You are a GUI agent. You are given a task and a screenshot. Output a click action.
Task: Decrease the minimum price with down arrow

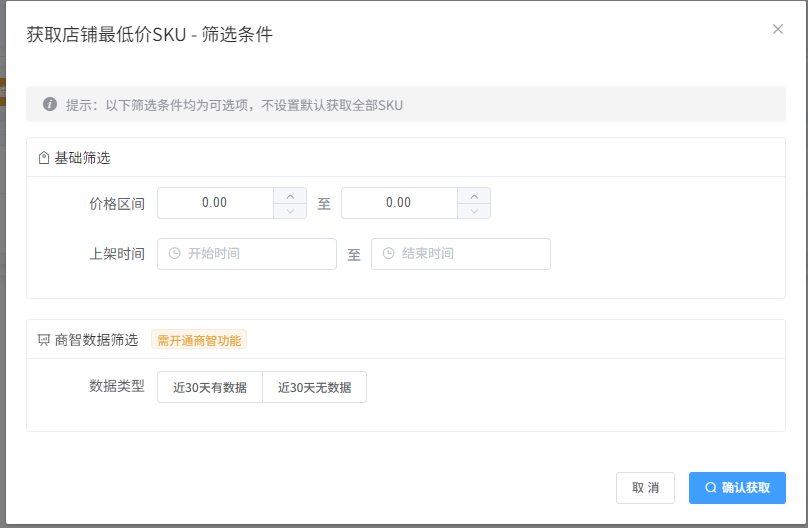[290, 211]
